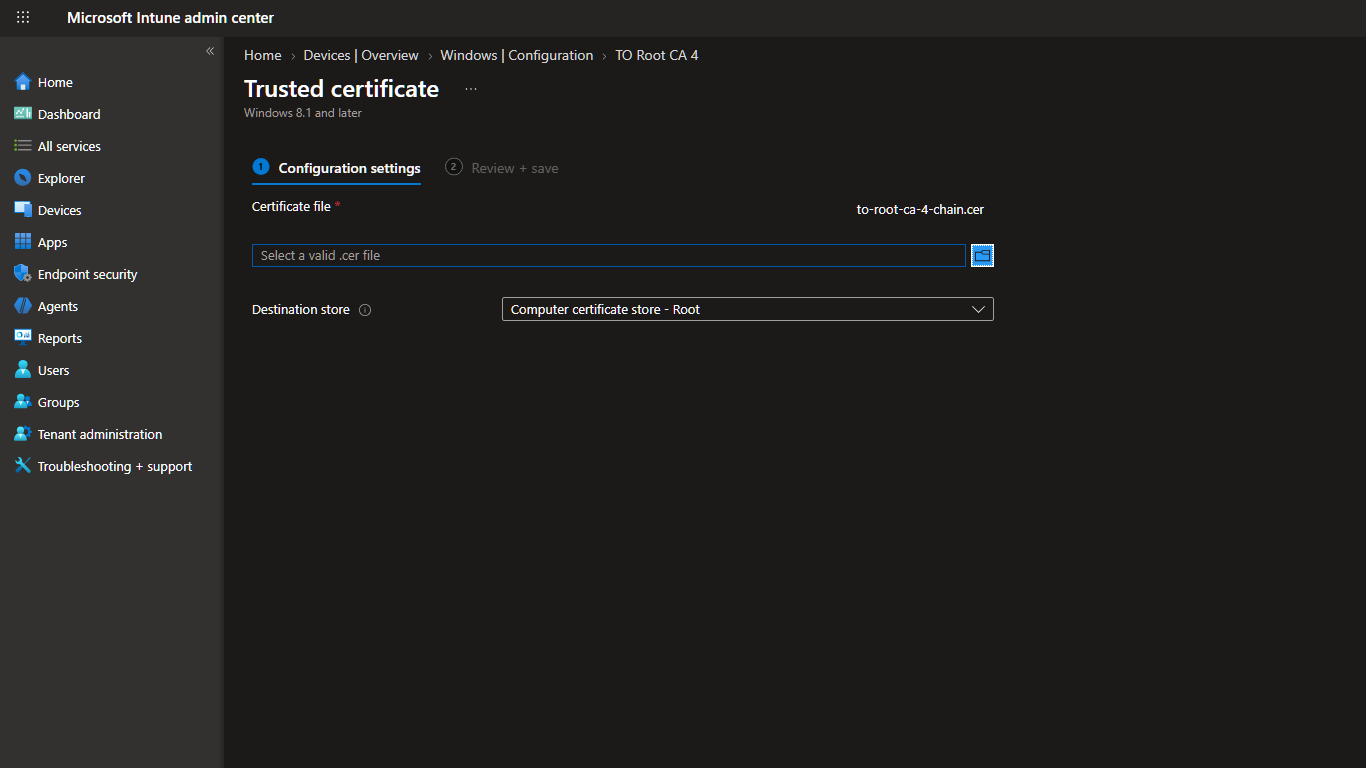Open Devices | Overview breadcrumb
The width and height of the screenshot is (1366, 768).
(x=361, y=55)
